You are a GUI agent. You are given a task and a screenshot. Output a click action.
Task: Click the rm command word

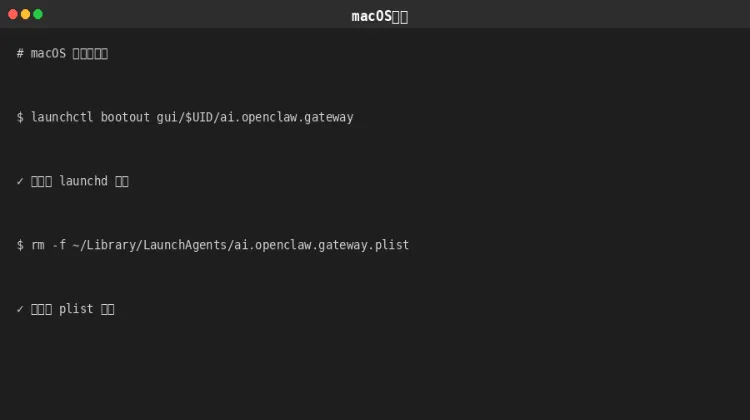pos(38,245)
